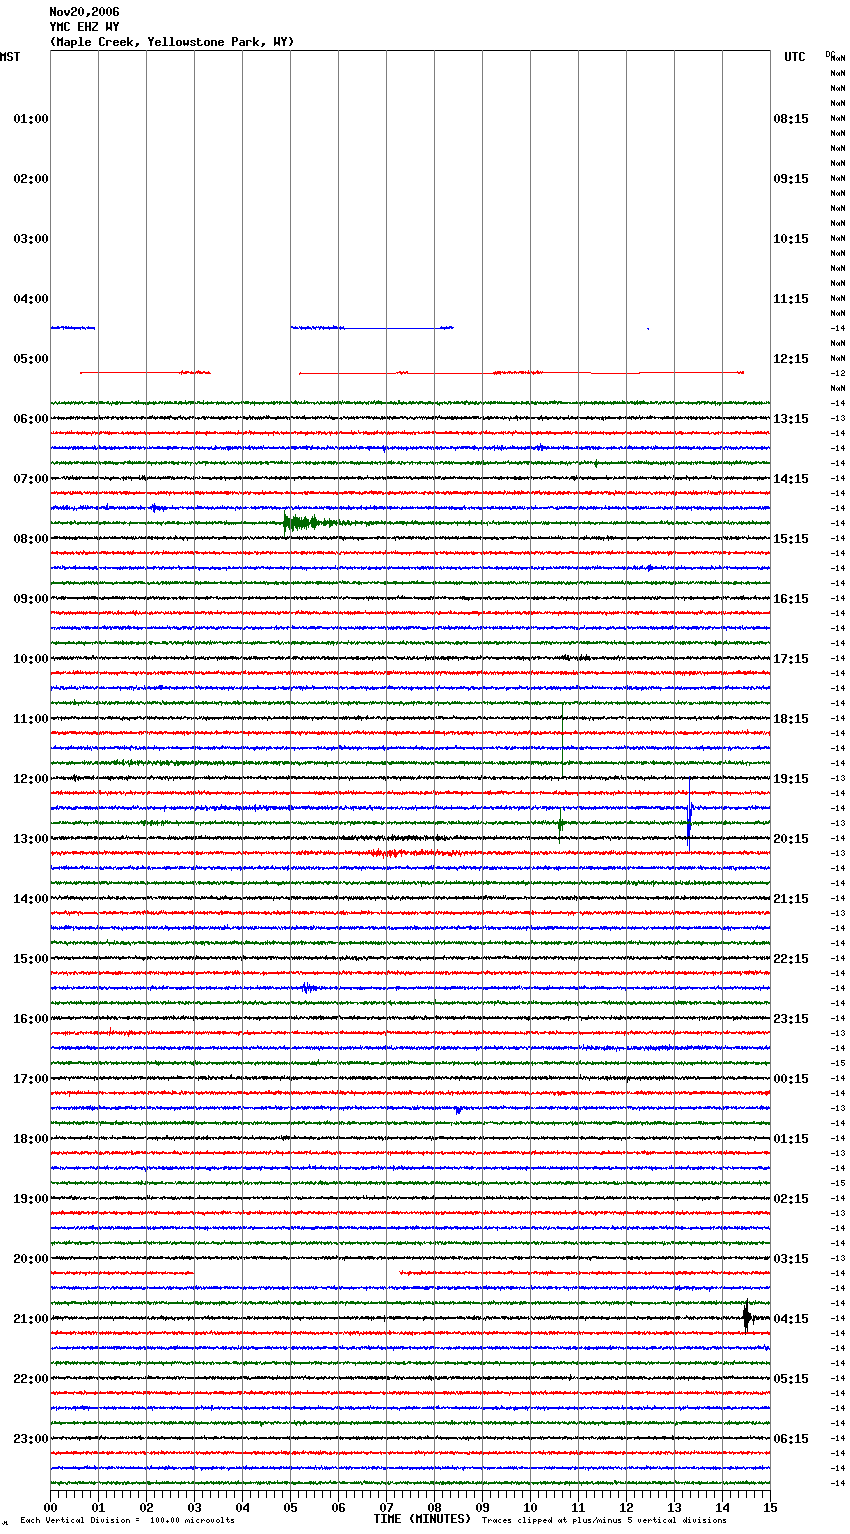The width and height of the screenshot is (850, 1534).
Task: Click the TIME (MINUTES) axis title
Action: 422,1519
